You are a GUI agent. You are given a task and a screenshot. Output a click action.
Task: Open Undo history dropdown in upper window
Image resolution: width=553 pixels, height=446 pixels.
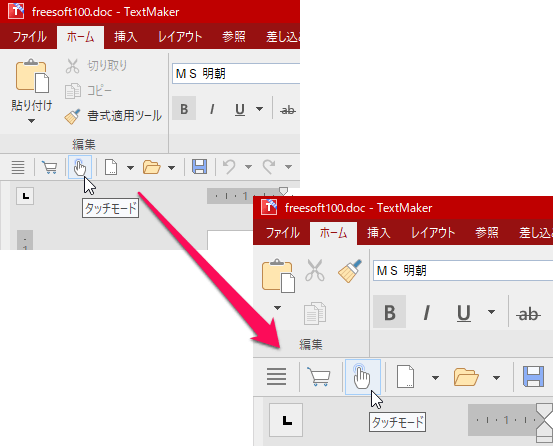pos(248,167)
